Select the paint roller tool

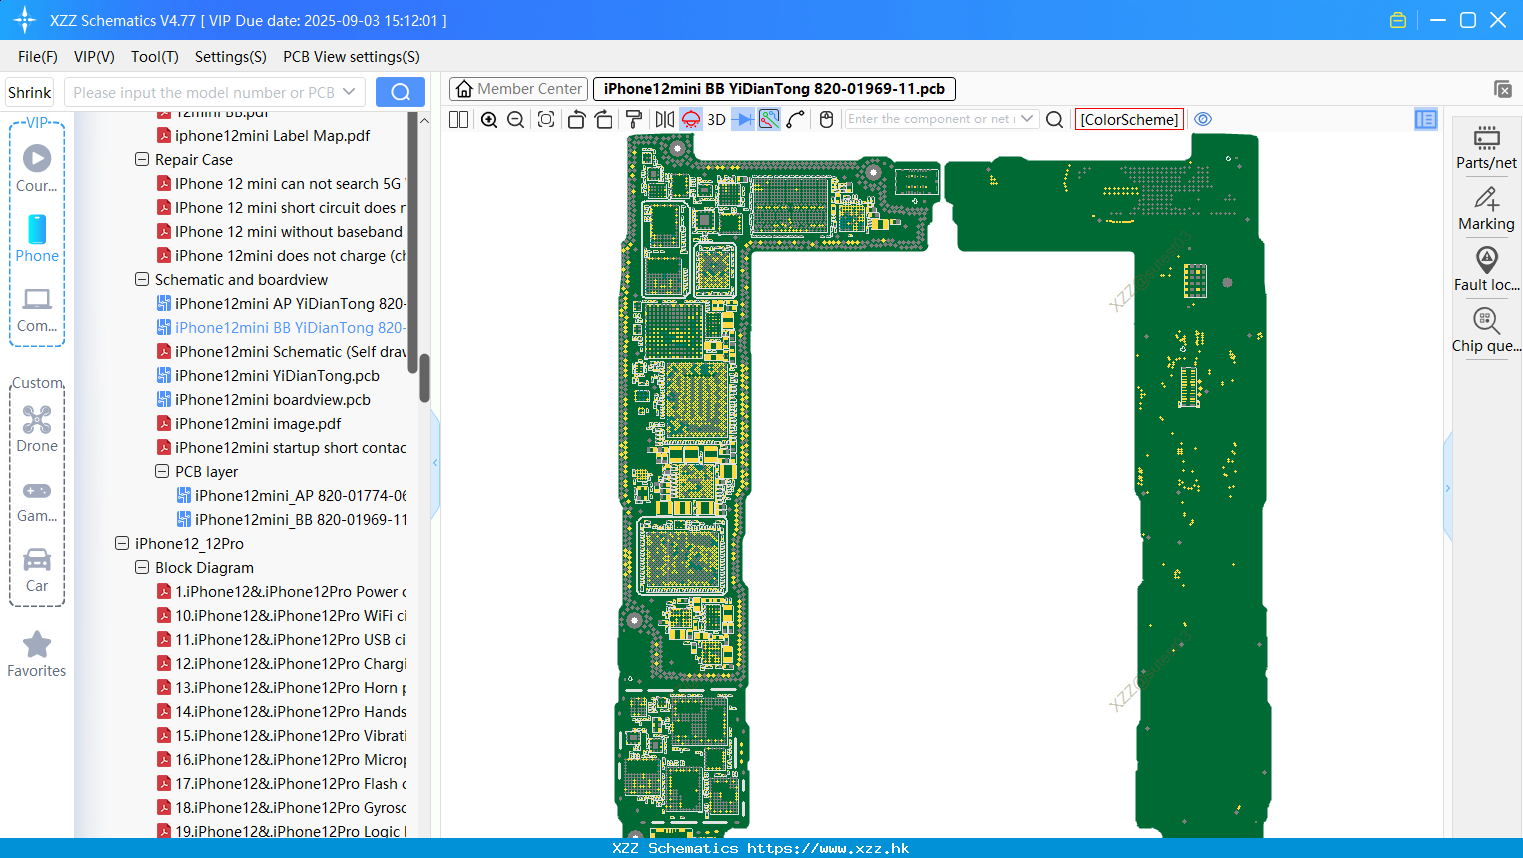coord(634,119)
